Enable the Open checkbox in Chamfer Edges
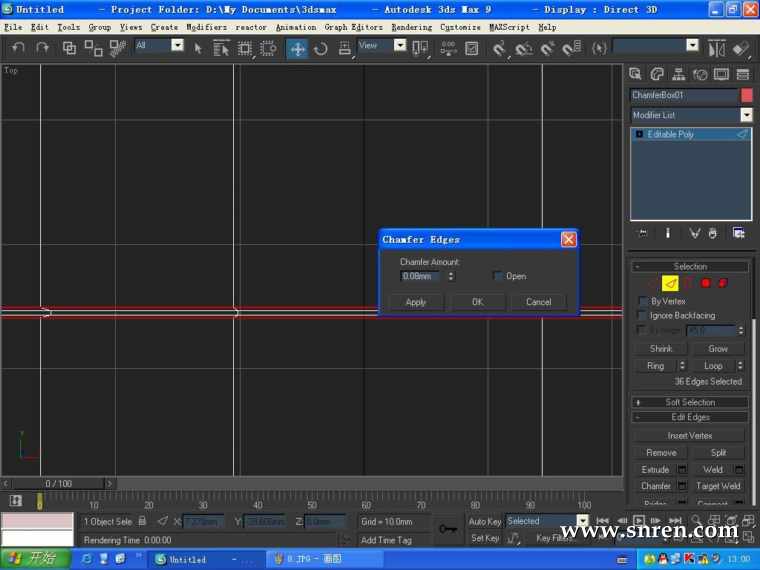760x570 pixels. point(497,276)
